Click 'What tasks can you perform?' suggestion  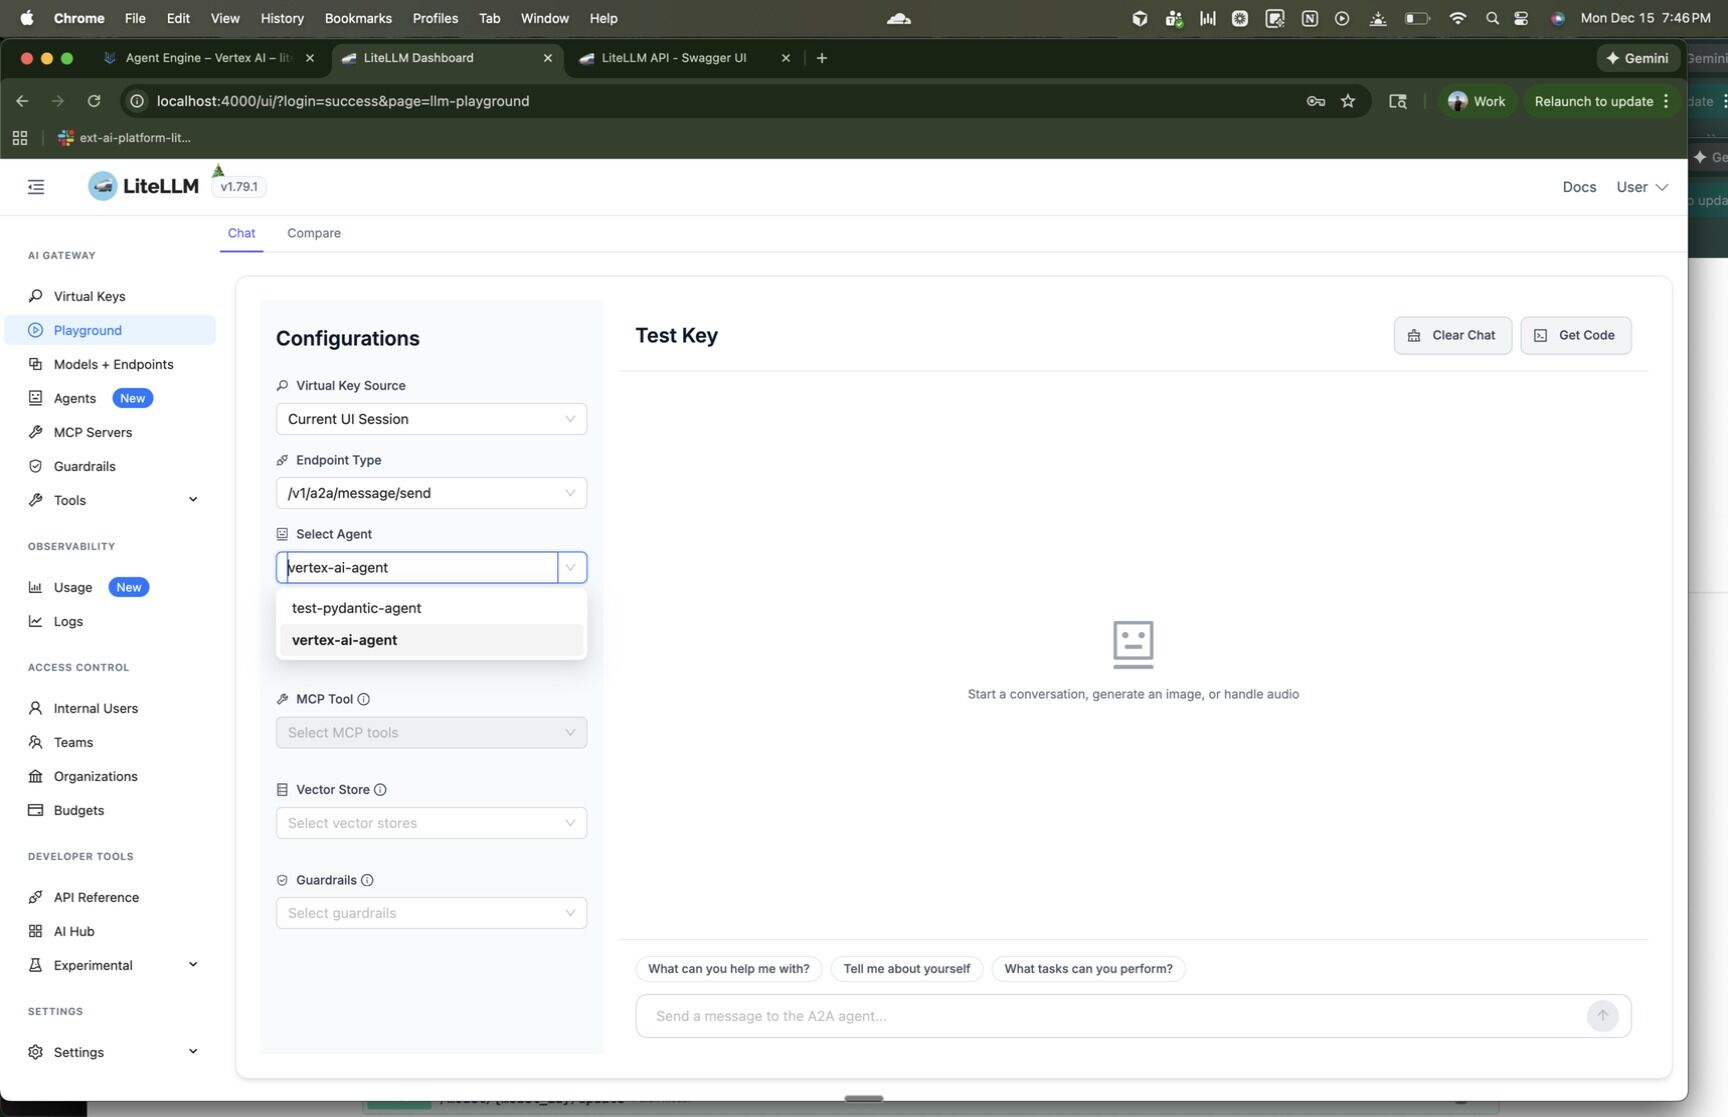(1088, 969)
